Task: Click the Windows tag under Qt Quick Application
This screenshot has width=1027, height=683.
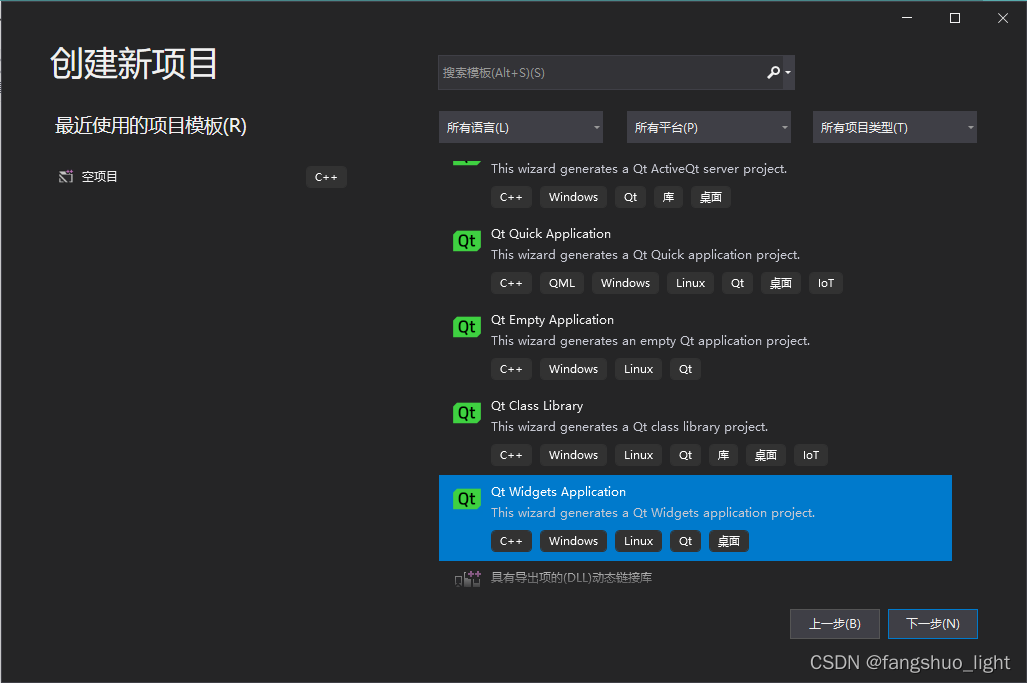Action: (626, 283)
